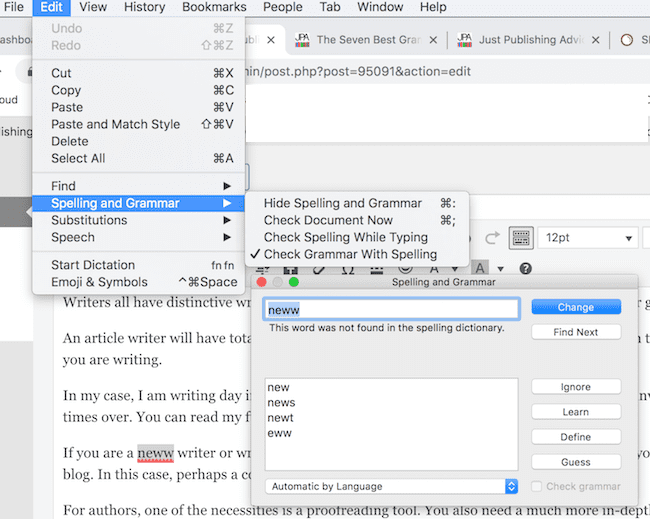Viewport: 650px width, 519px height.
Task: Choose Cut from the Edit menu
Action: [x=138, y=73]
